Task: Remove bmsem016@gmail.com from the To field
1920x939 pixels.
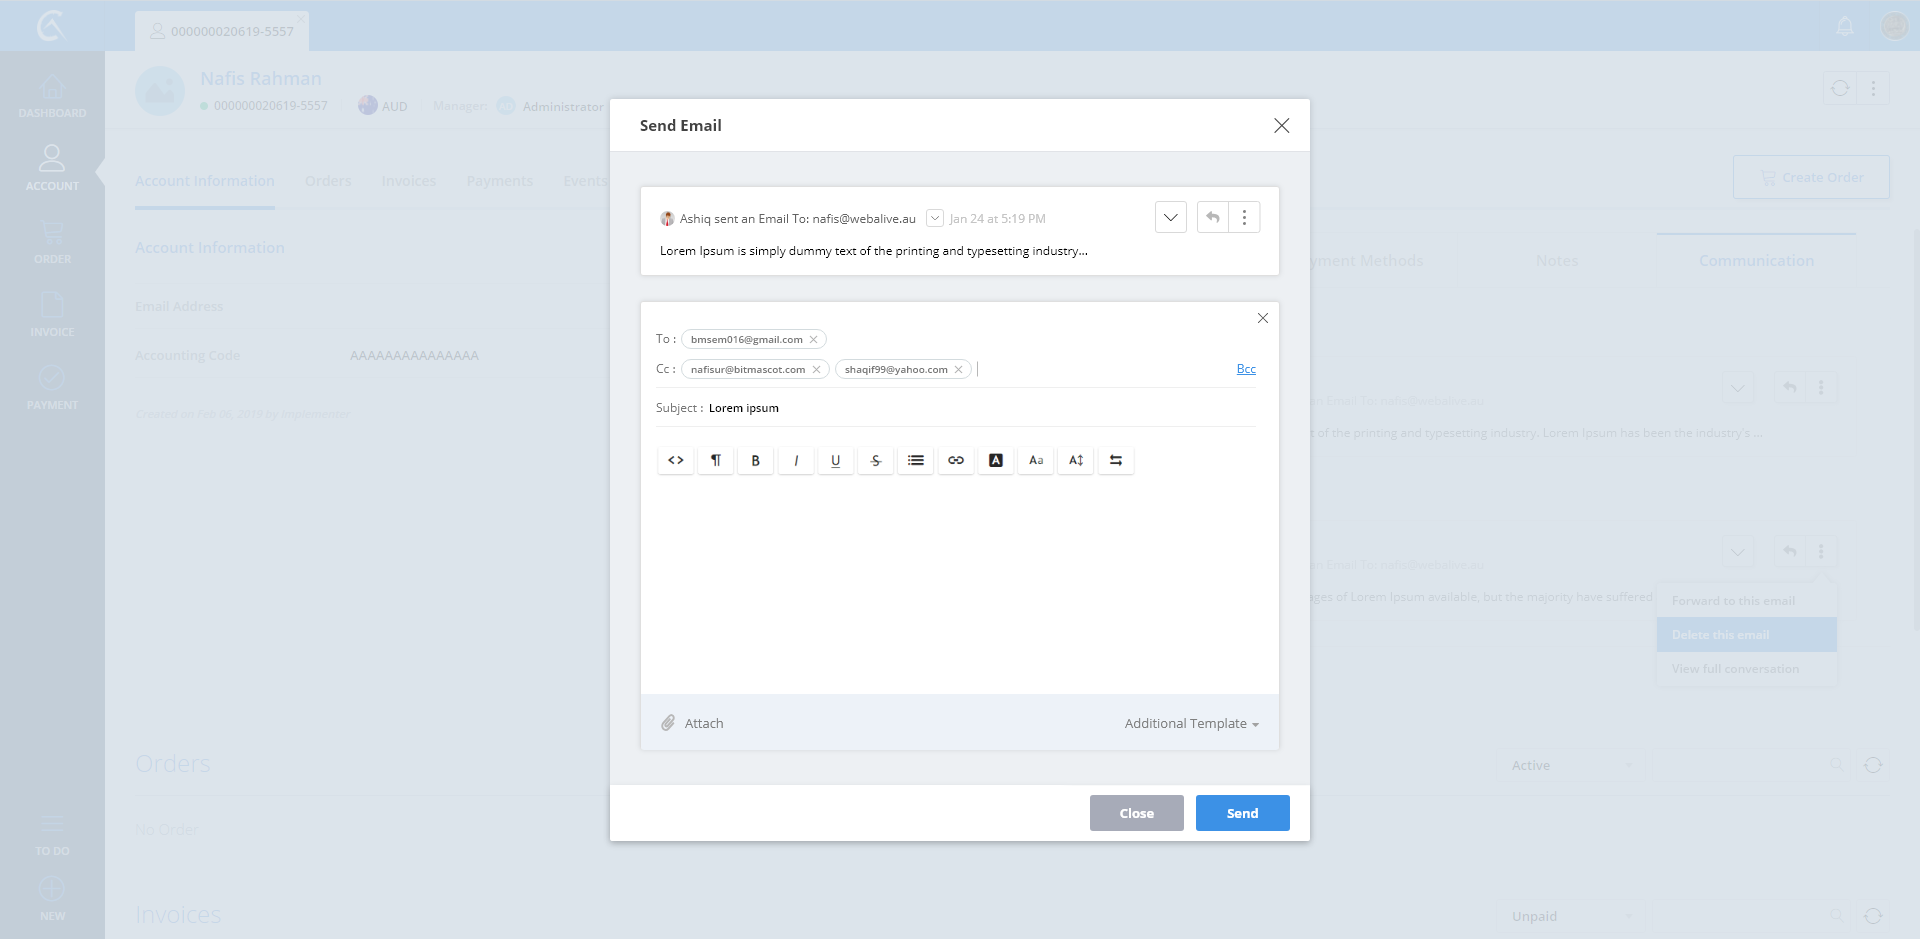Action: click(814, 340)
